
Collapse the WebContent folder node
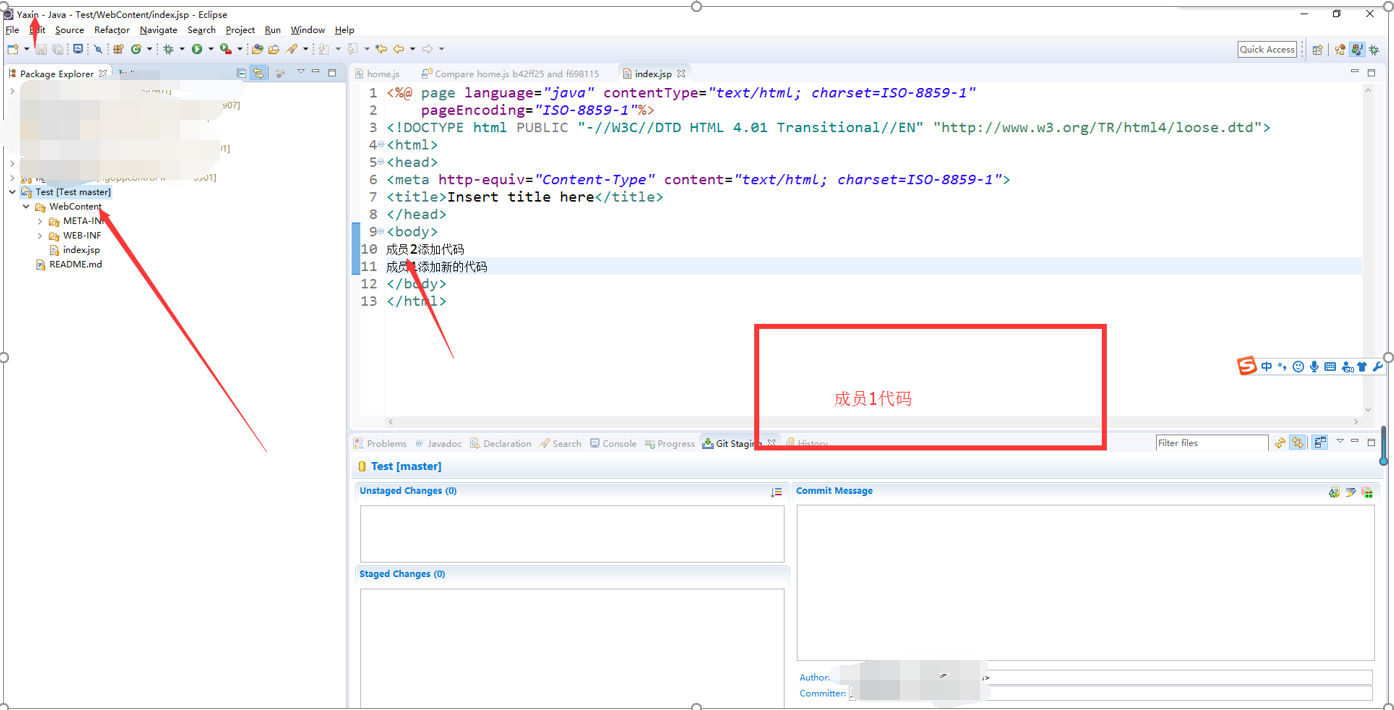(x=26, y=207)
